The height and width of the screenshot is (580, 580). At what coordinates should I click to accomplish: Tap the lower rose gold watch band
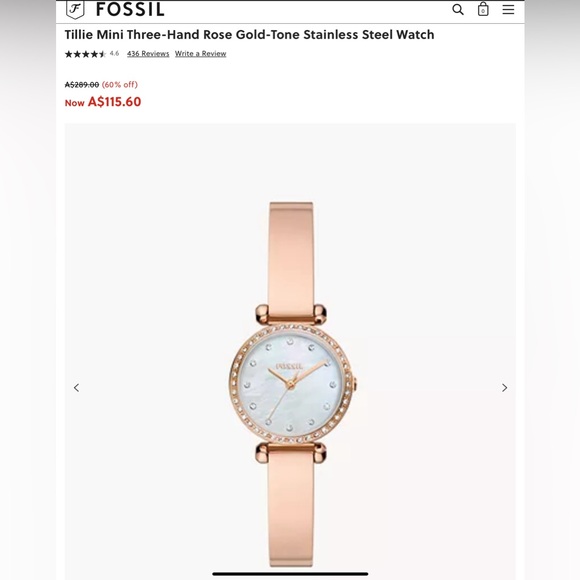[291, 512]
